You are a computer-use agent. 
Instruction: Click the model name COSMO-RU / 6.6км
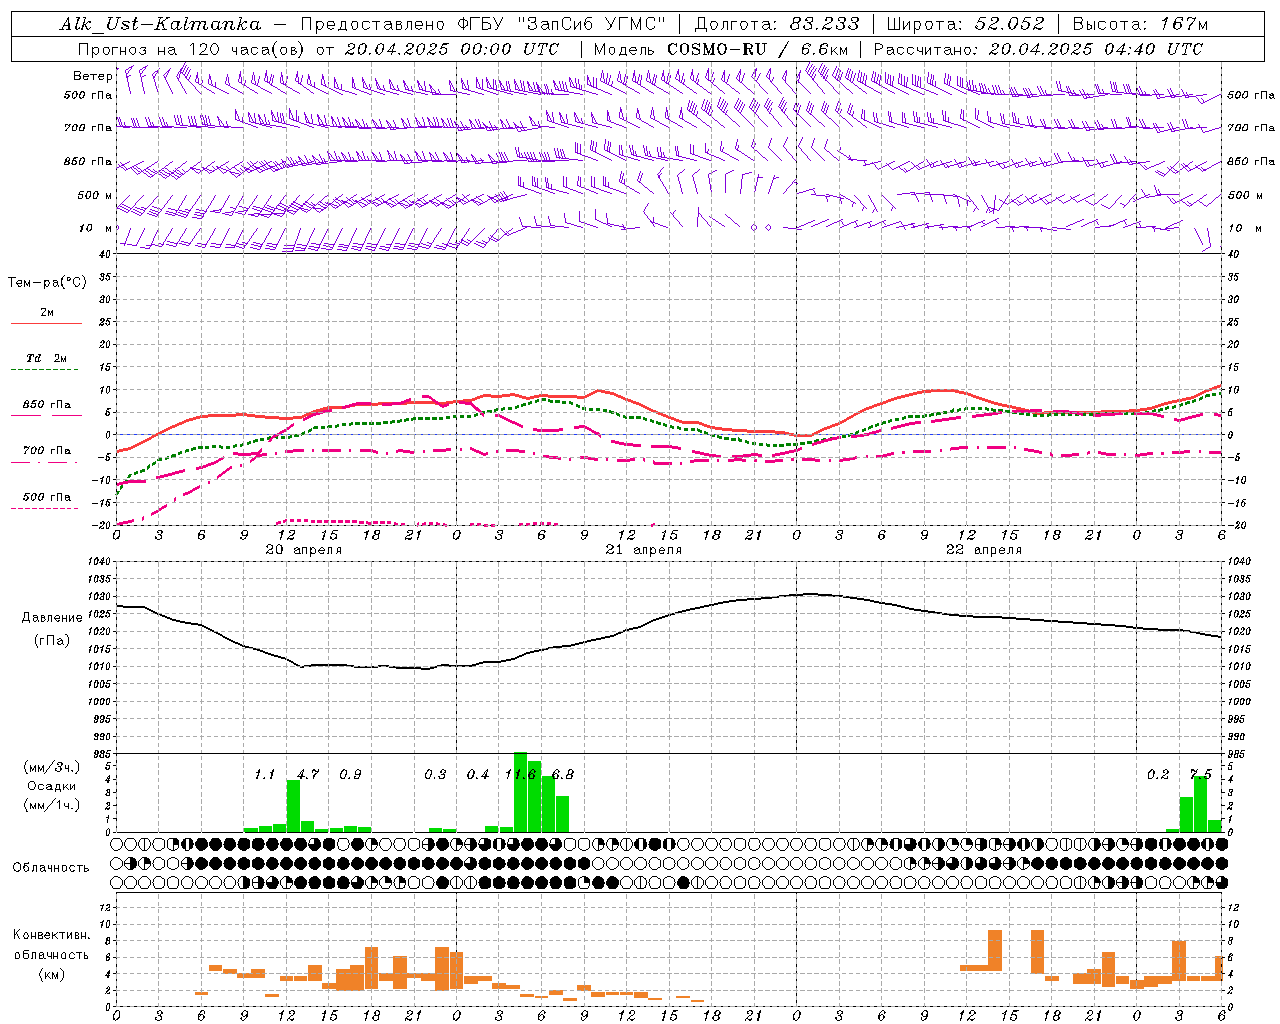757,49
